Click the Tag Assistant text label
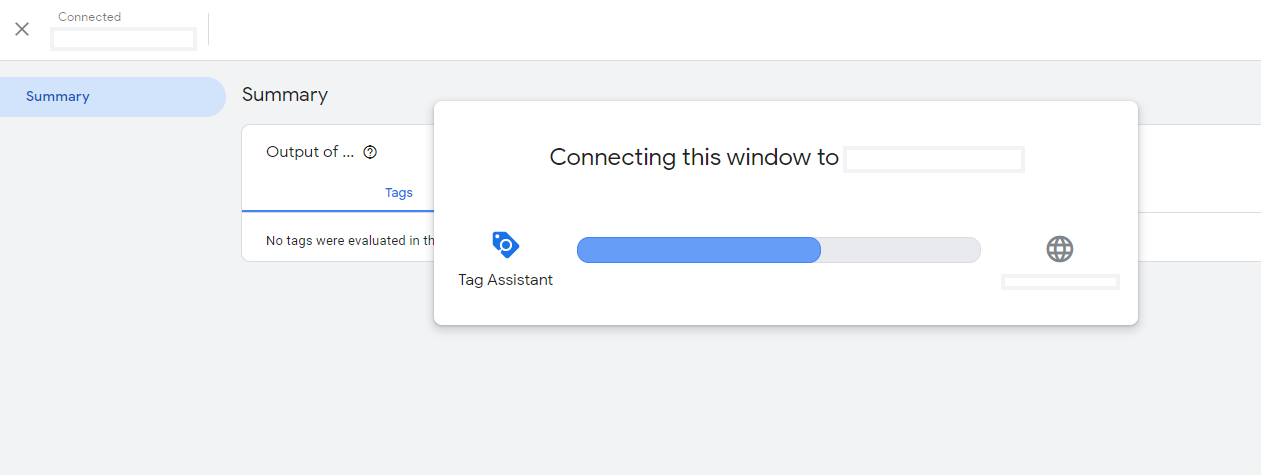Image resolution: width=1261 pixels, height=475 pixels. [x=505, y=280]
